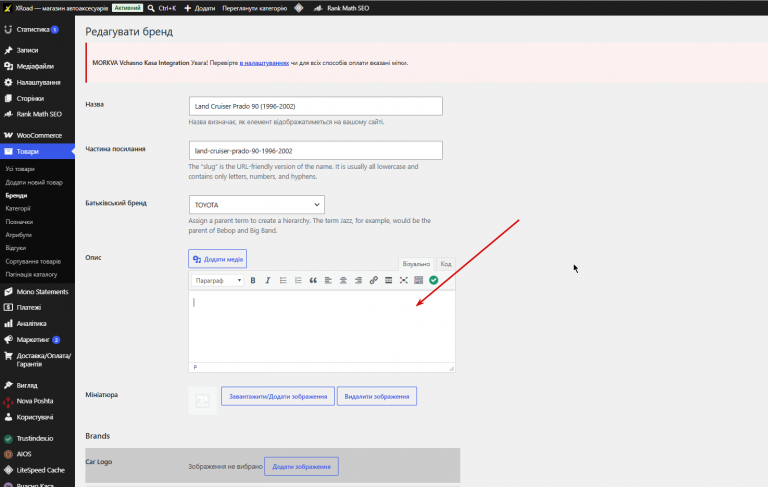768x487 pixels.
Task: Insert a bulleted list in the description editor
Action: coord(283,280)
